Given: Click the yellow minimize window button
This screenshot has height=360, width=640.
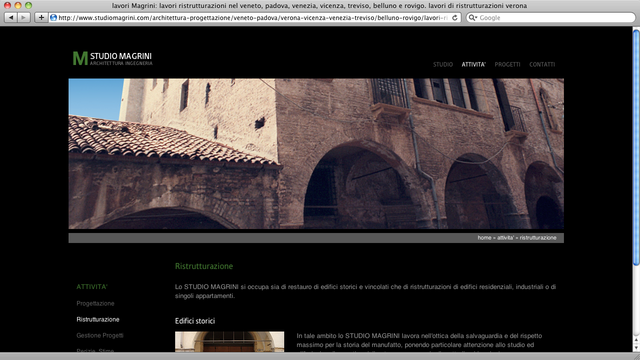Looking at the screenshot, I should click(x=18, y=5).
